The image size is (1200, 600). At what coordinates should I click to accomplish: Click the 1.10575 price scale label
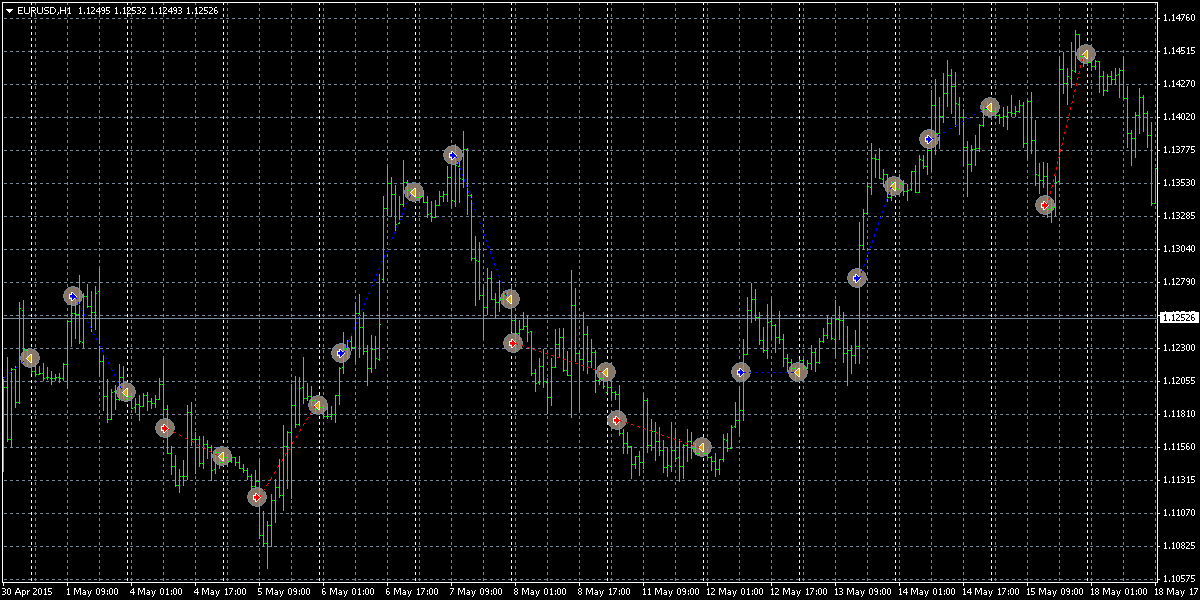(1179, 579)
